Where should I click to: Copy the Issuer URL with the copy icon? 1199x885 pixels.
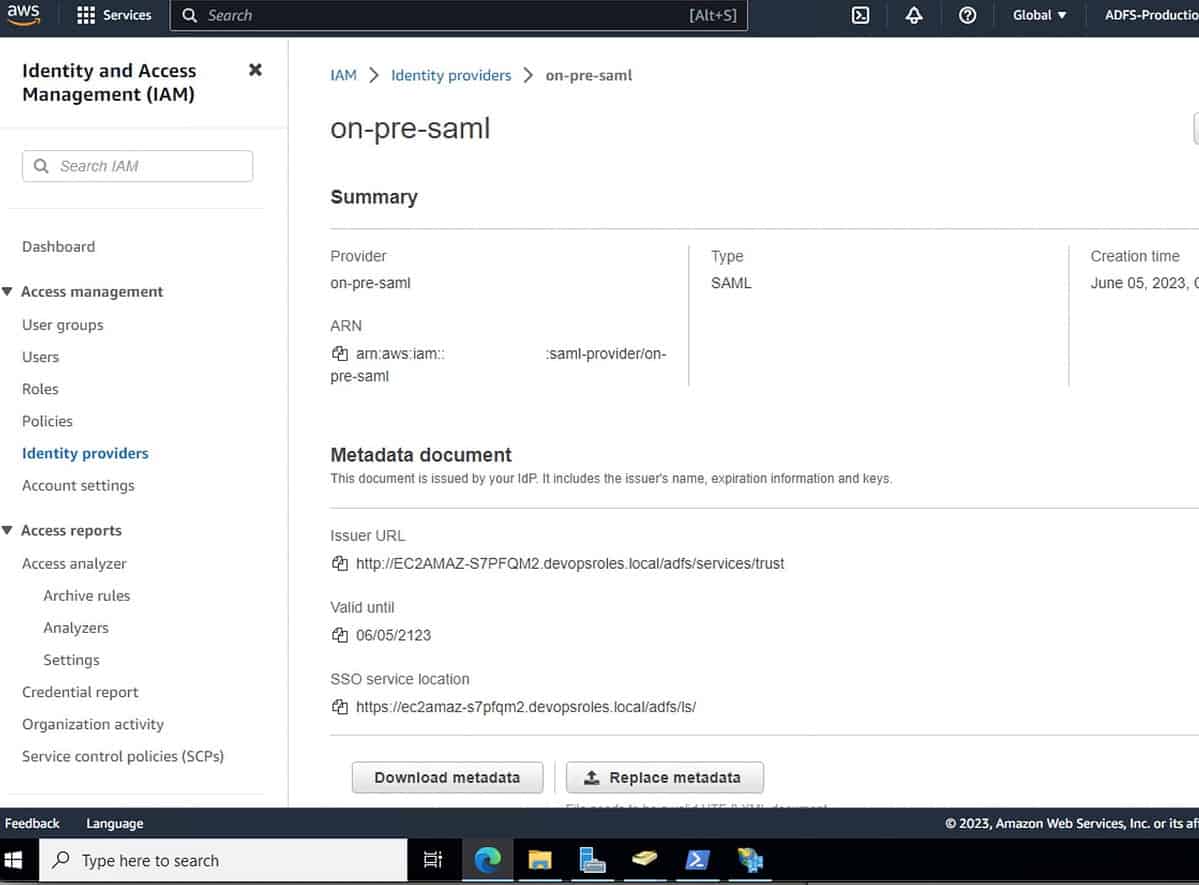click(339, 563)
